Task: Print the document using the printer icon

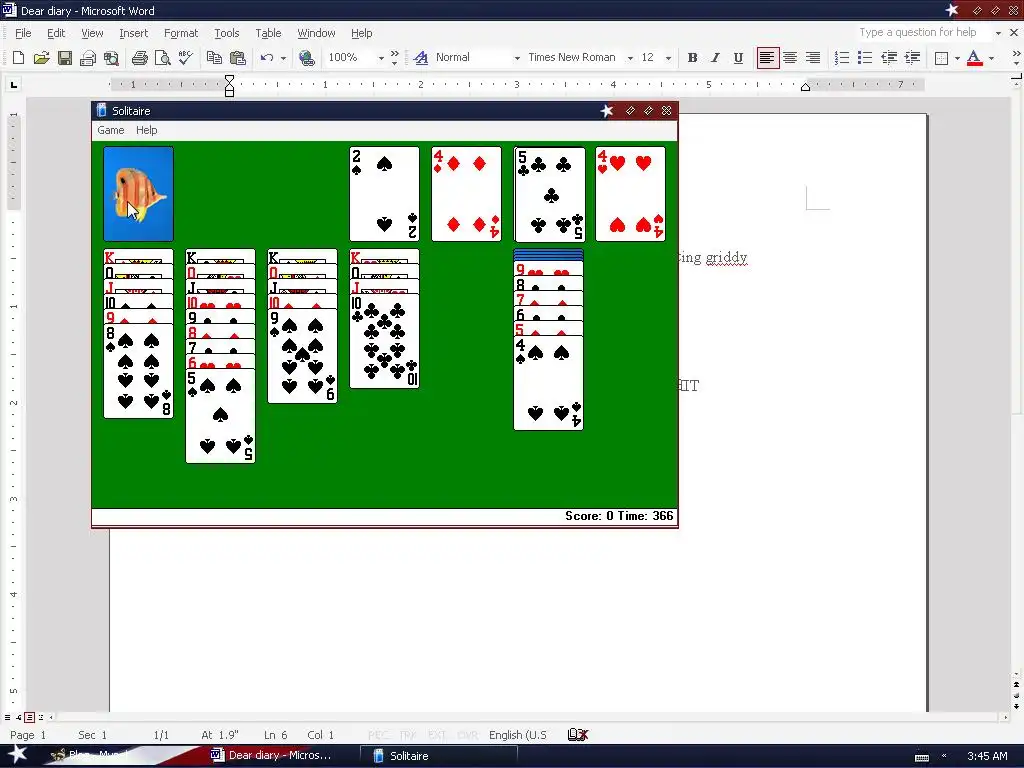Action: click(x=139, y=57)
